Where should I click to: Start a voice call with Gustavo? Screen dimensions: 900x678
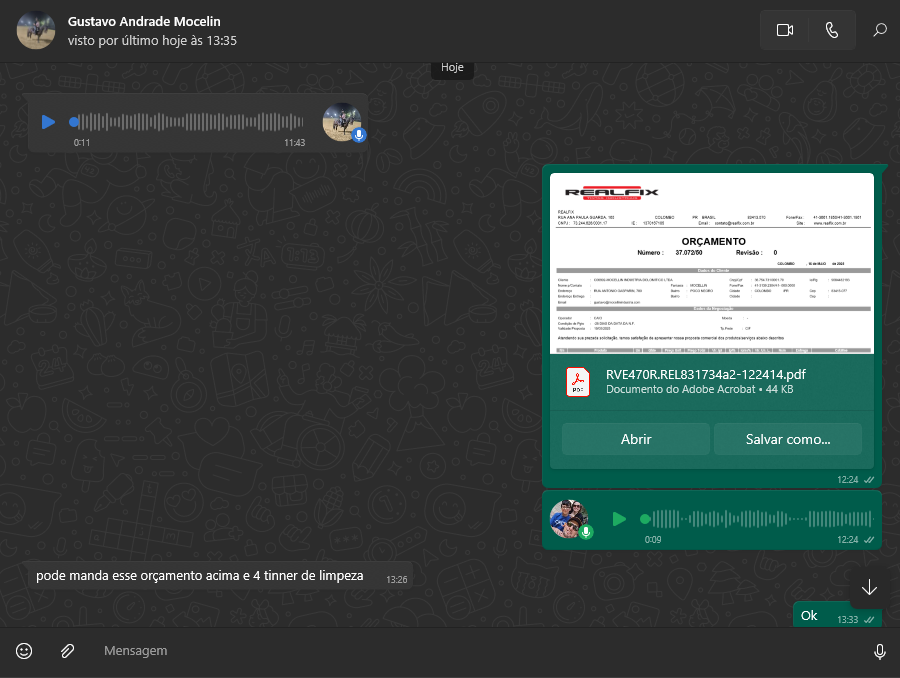[x=831, y=30]
